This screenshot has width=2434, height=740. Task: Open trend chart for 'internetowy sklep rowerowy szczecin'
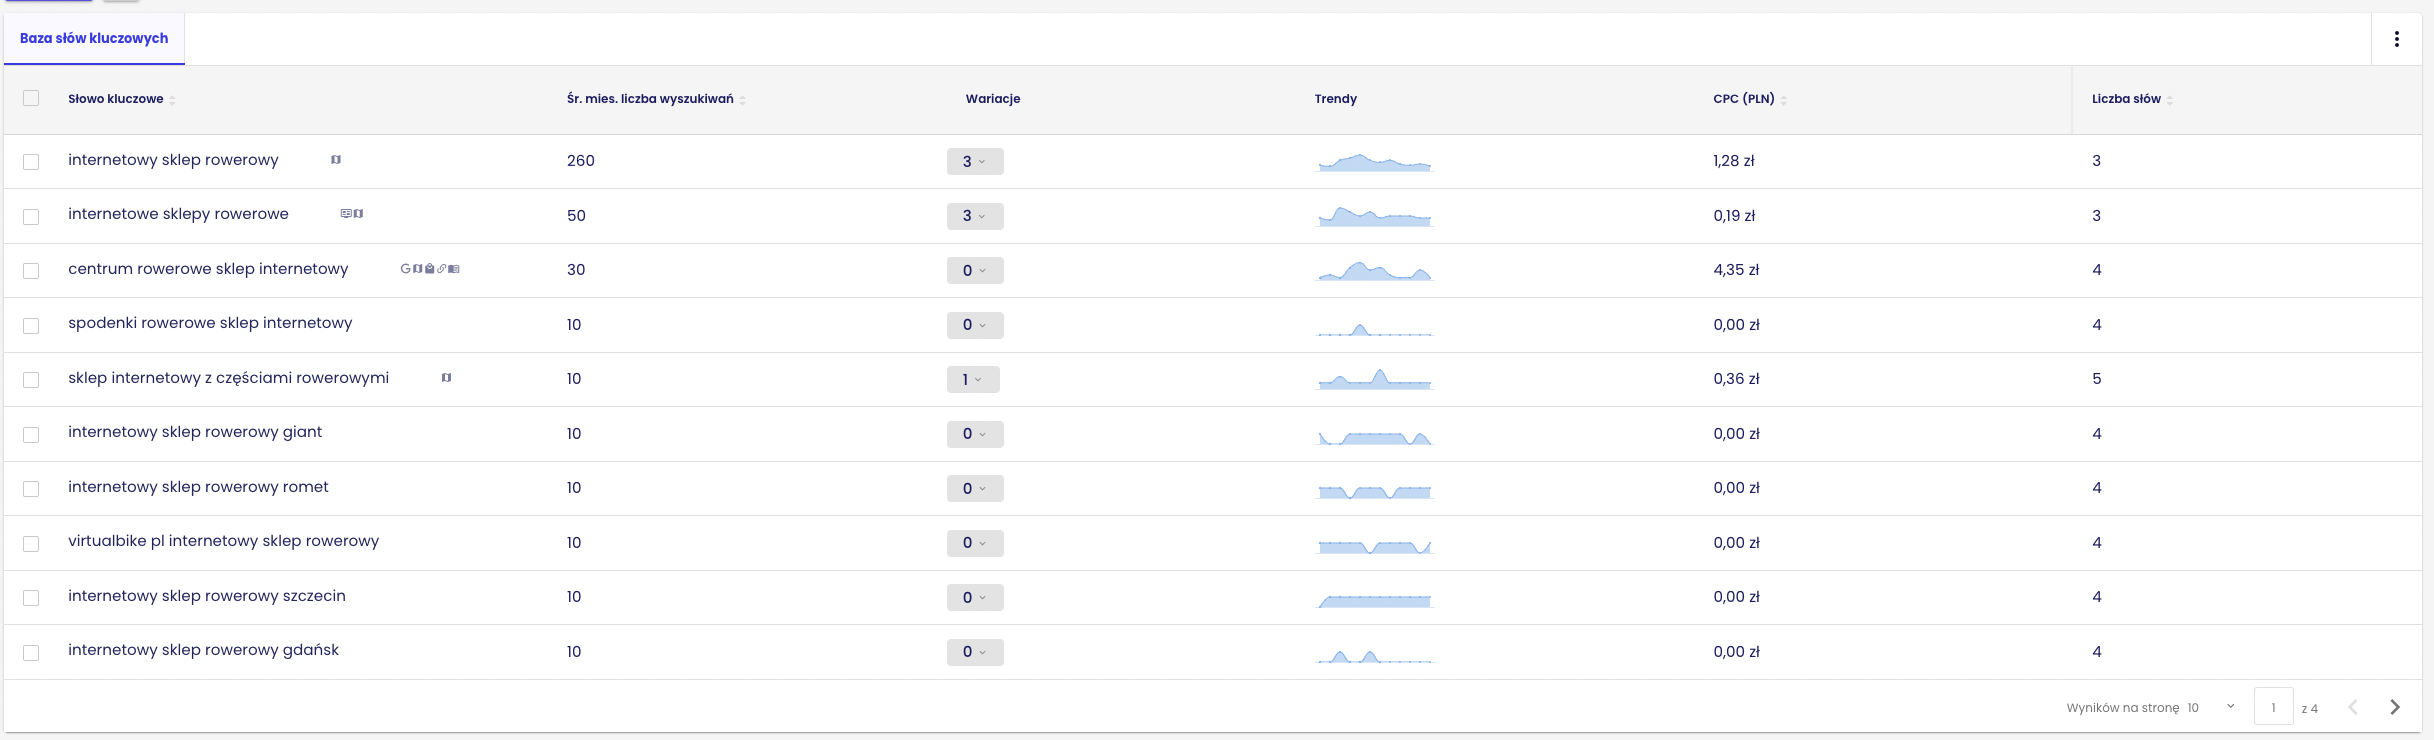pos(1375,600)
